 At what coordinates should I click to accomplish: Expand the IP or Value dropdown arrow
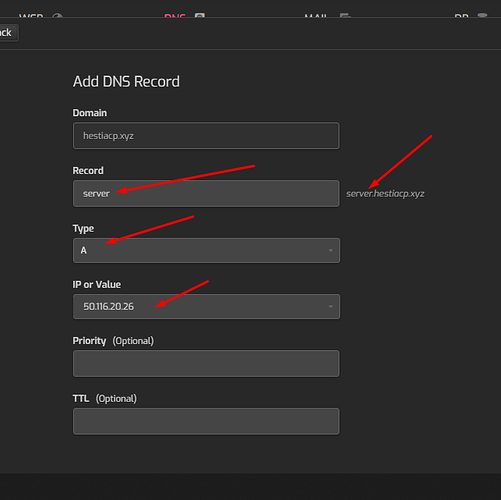pos(330,306)
